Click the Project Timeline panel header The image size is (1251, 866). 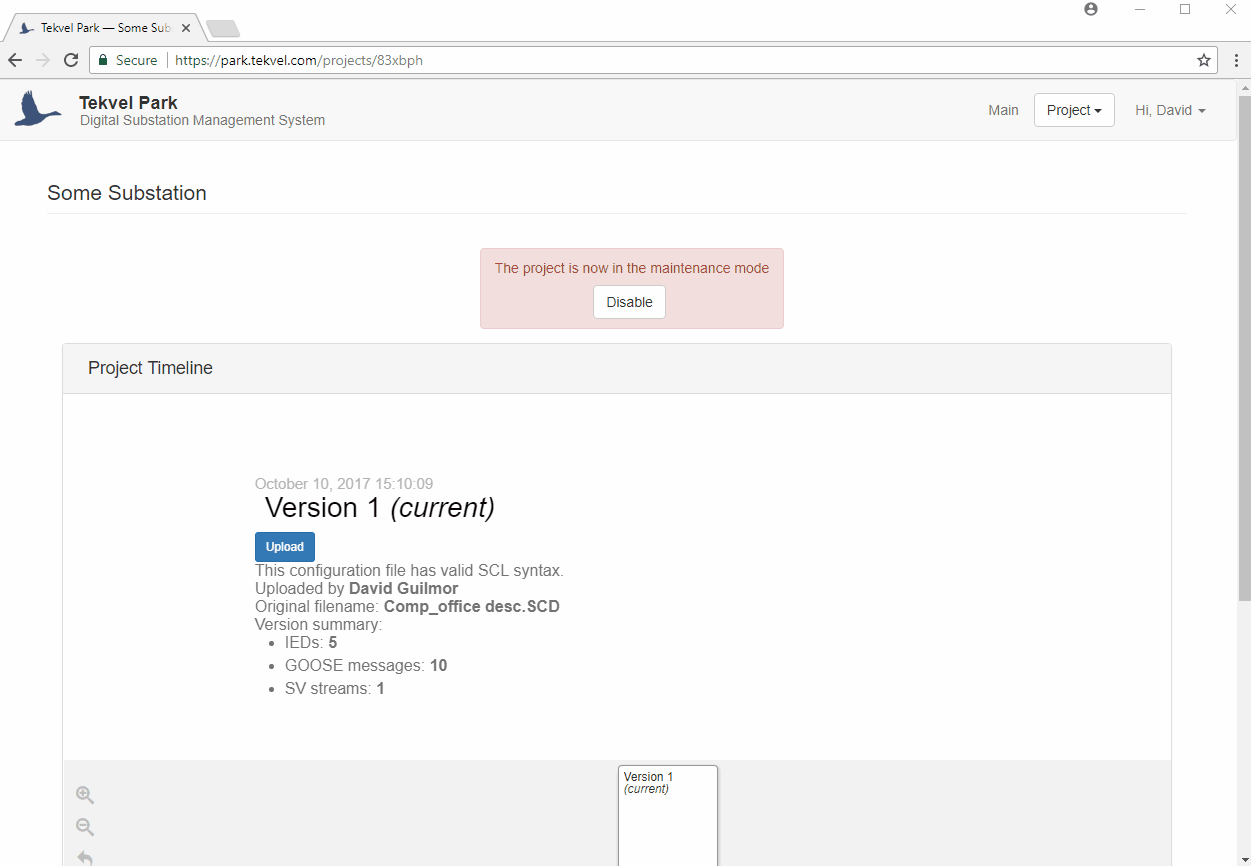point(617,368)
